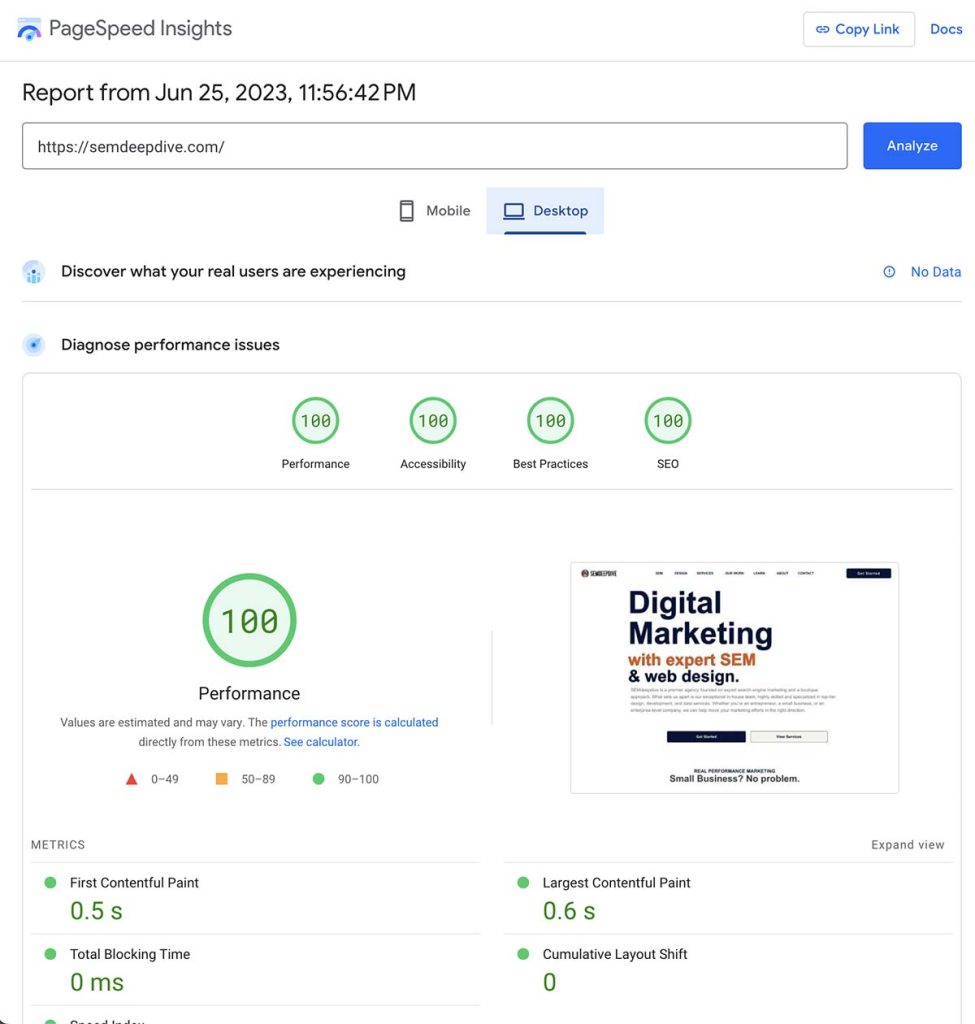Click the PageSpeed Insights logo icon
The image size is (975, 1024).
point(29,29)
